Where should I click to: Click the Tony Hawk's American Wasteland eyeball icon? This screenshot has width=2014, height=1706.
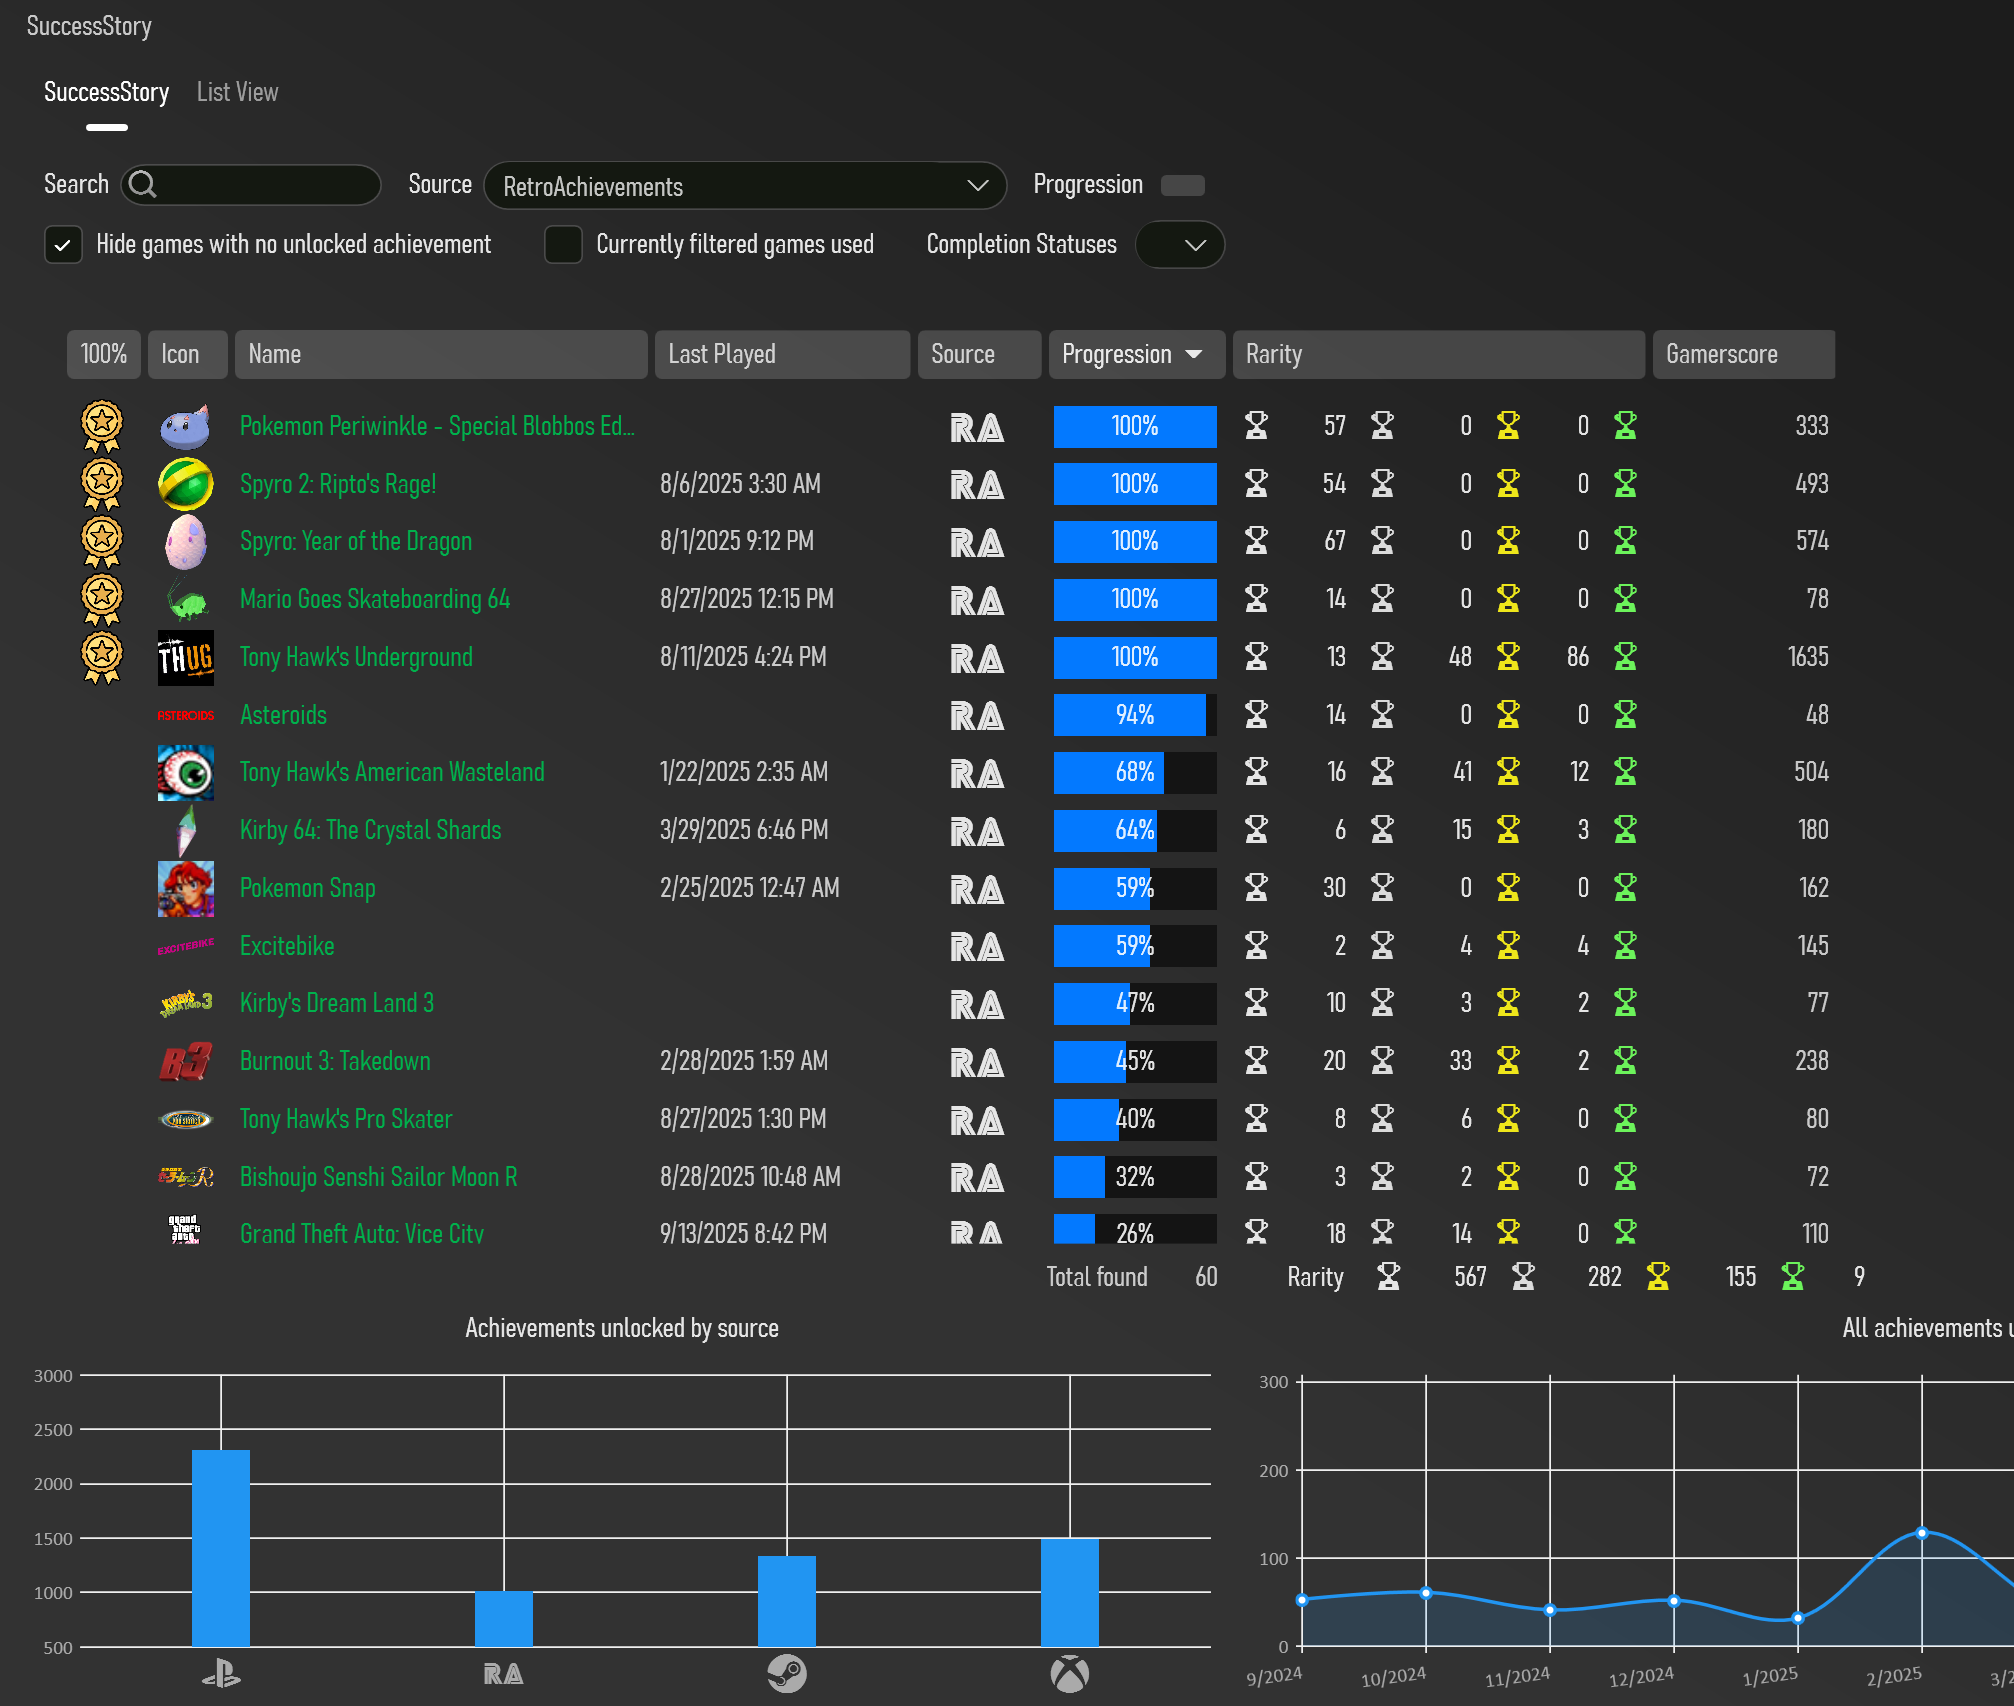[x=185, y=773]
